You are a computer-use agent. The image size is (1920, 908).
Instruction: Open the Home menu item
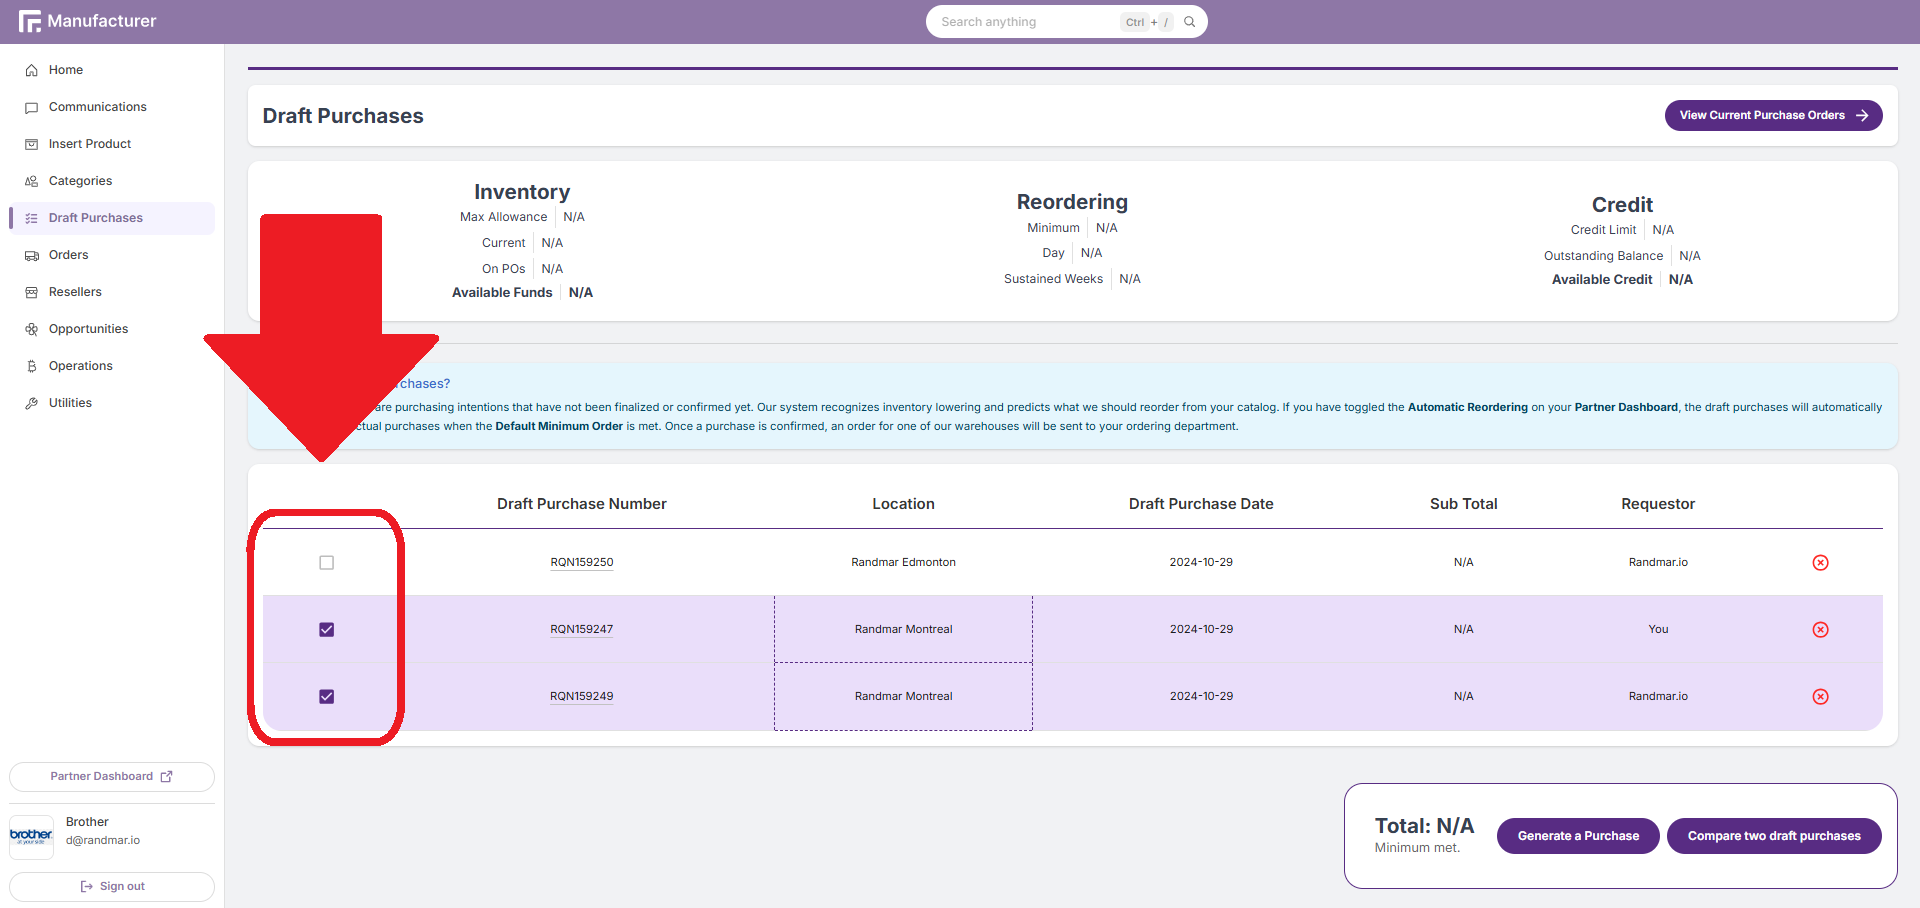click(112, 70)
